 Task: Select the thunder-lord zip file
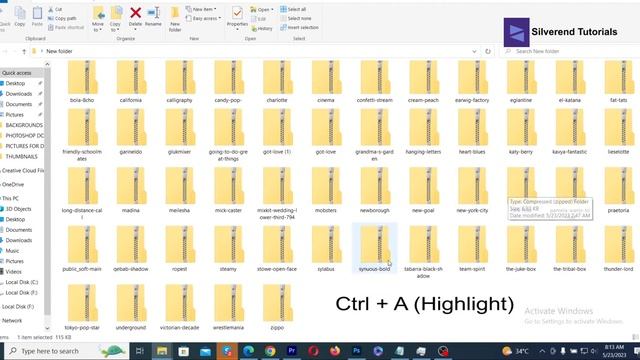[618, 249]
